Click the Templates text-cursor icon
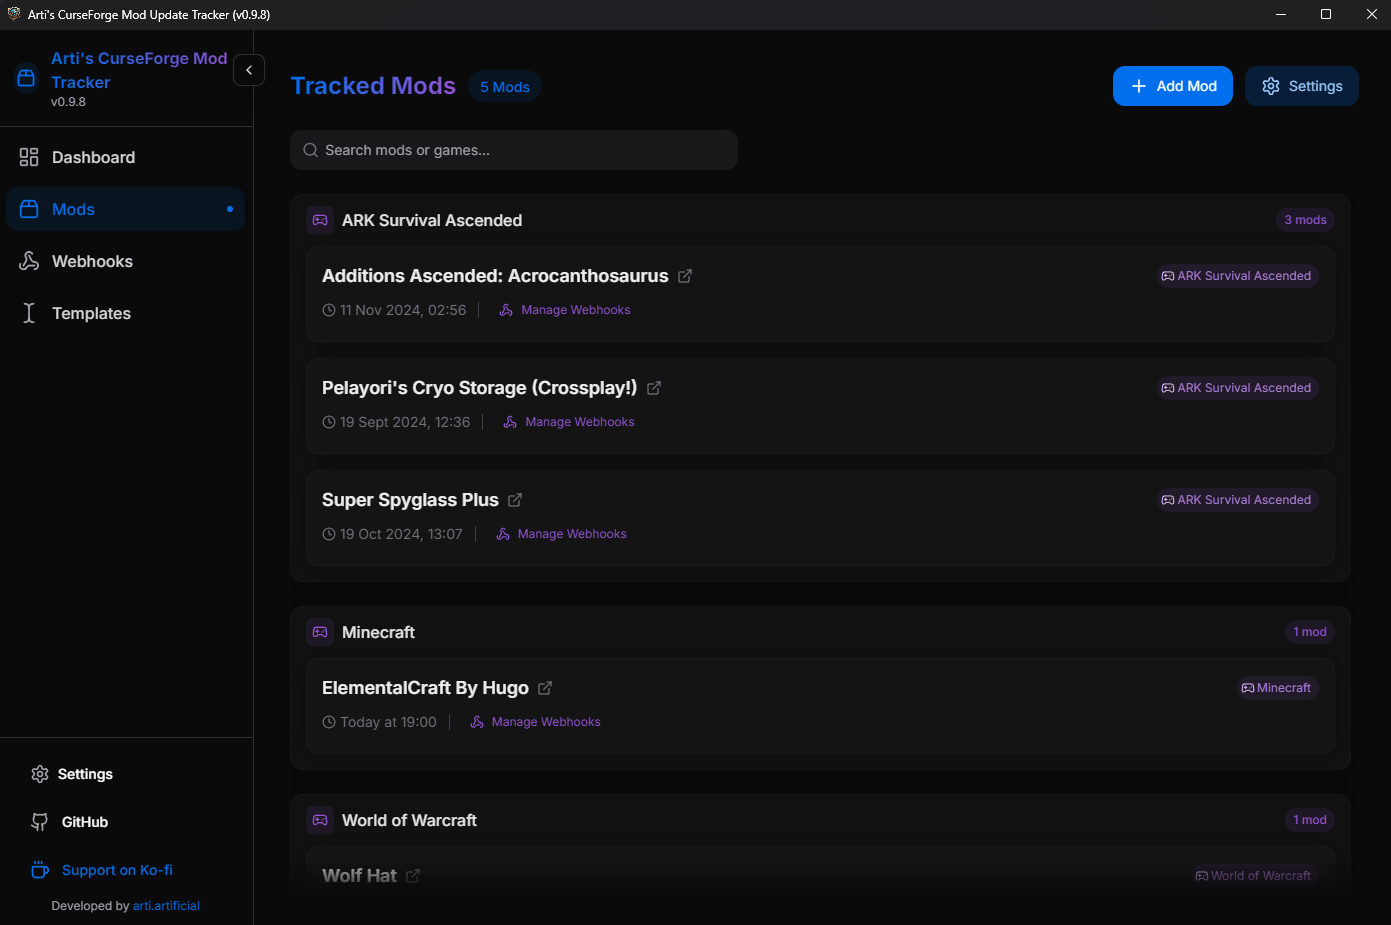Viewport: 1391px width, 925px height. tap(29, 313)
